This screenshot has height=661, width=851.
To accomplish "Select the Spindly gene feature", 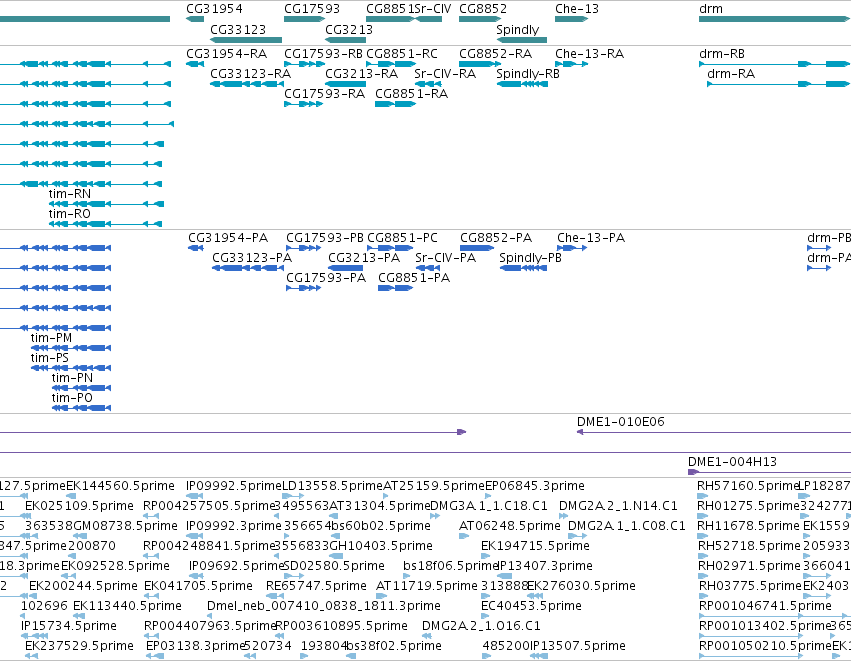I will 522,40.
